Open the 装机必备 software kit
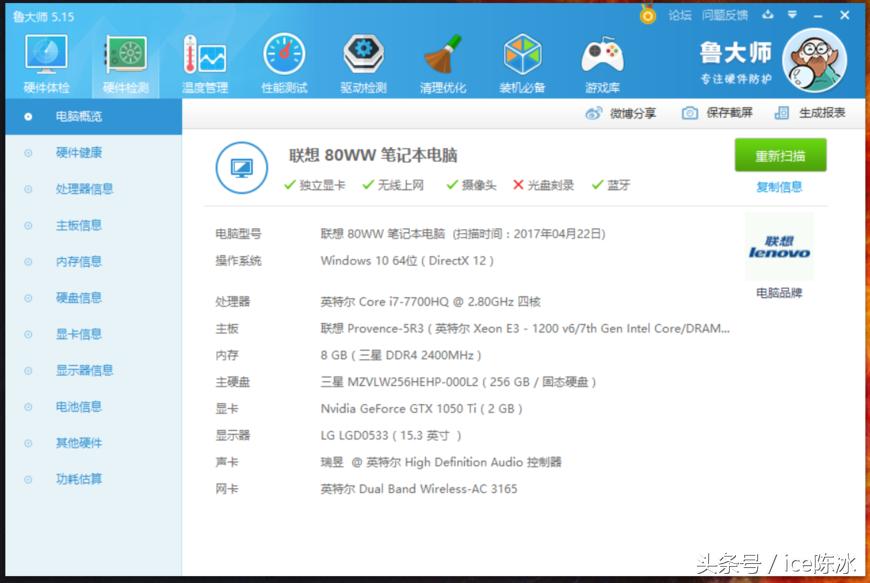The width and height of the screenshot is (870, 583). [522, 60]
